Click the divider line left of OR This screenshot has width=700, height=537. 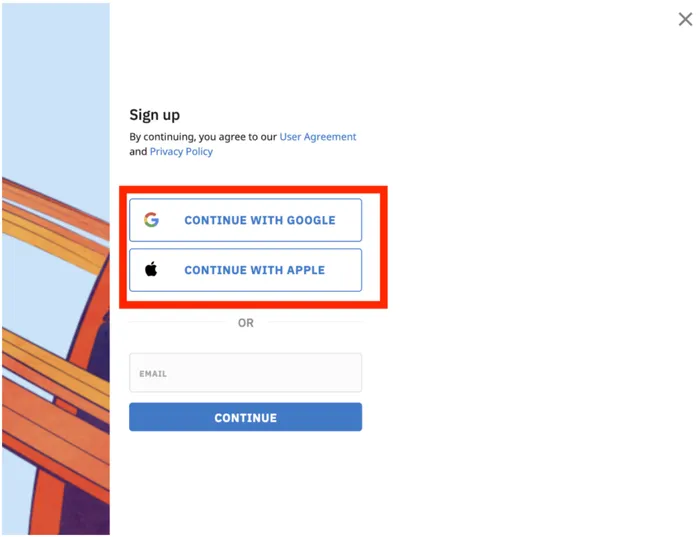[x=179, y=322]
